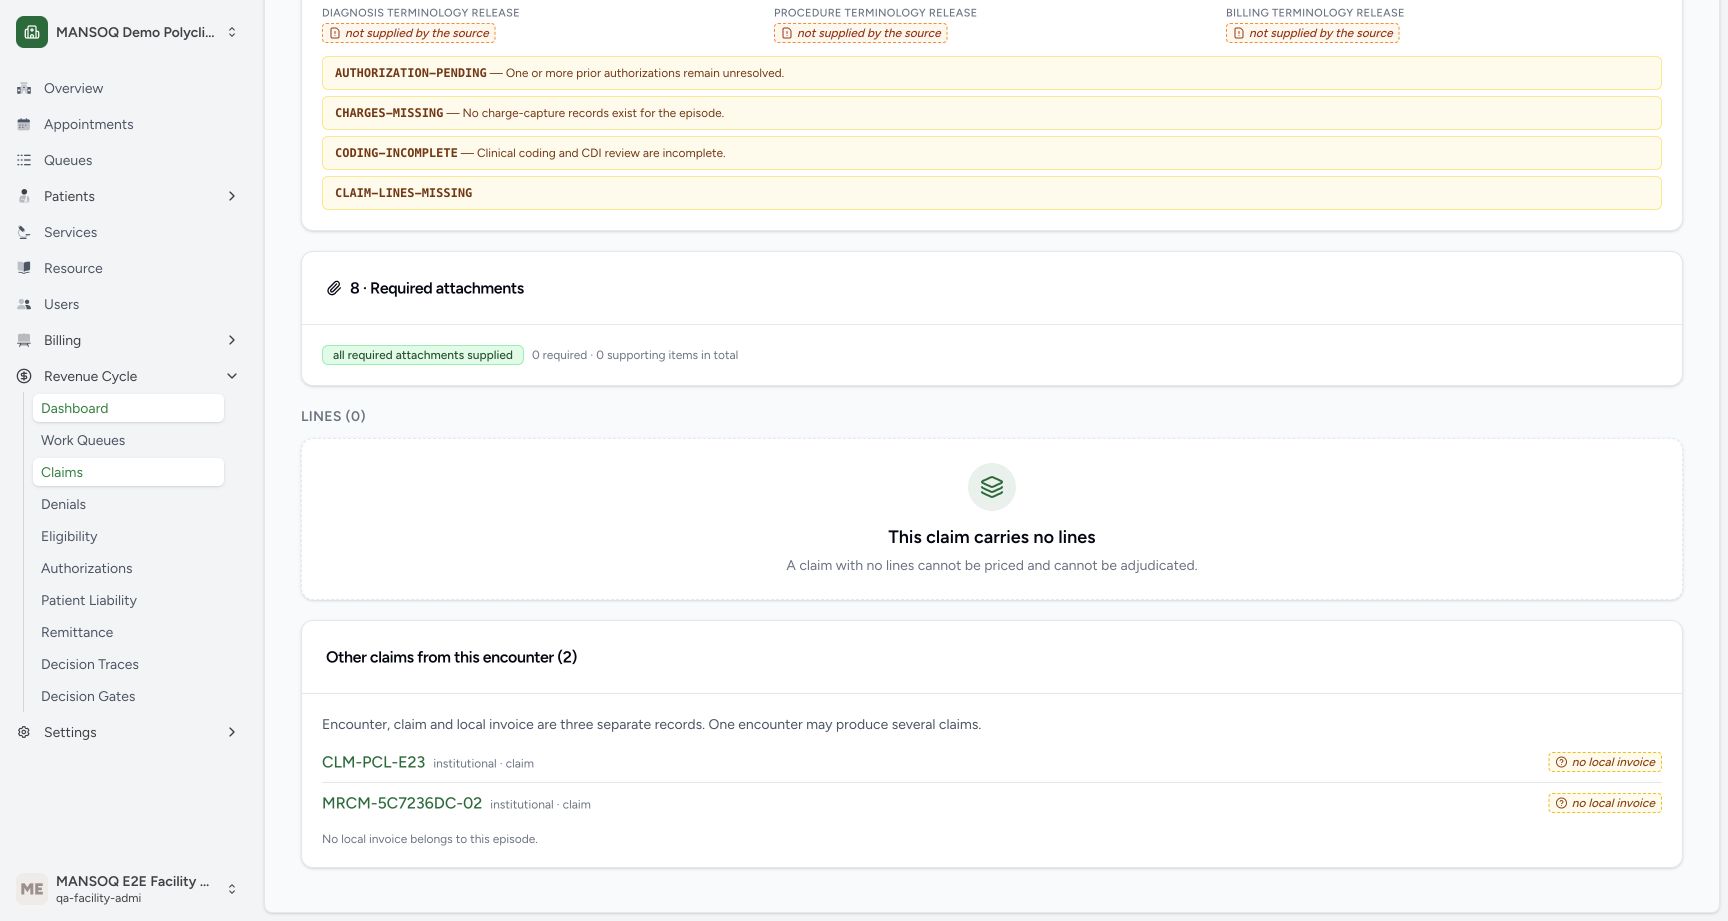Screen dimensions: 1728x921
Task: Open the Eligibility page
Action: tap(128, 536)
